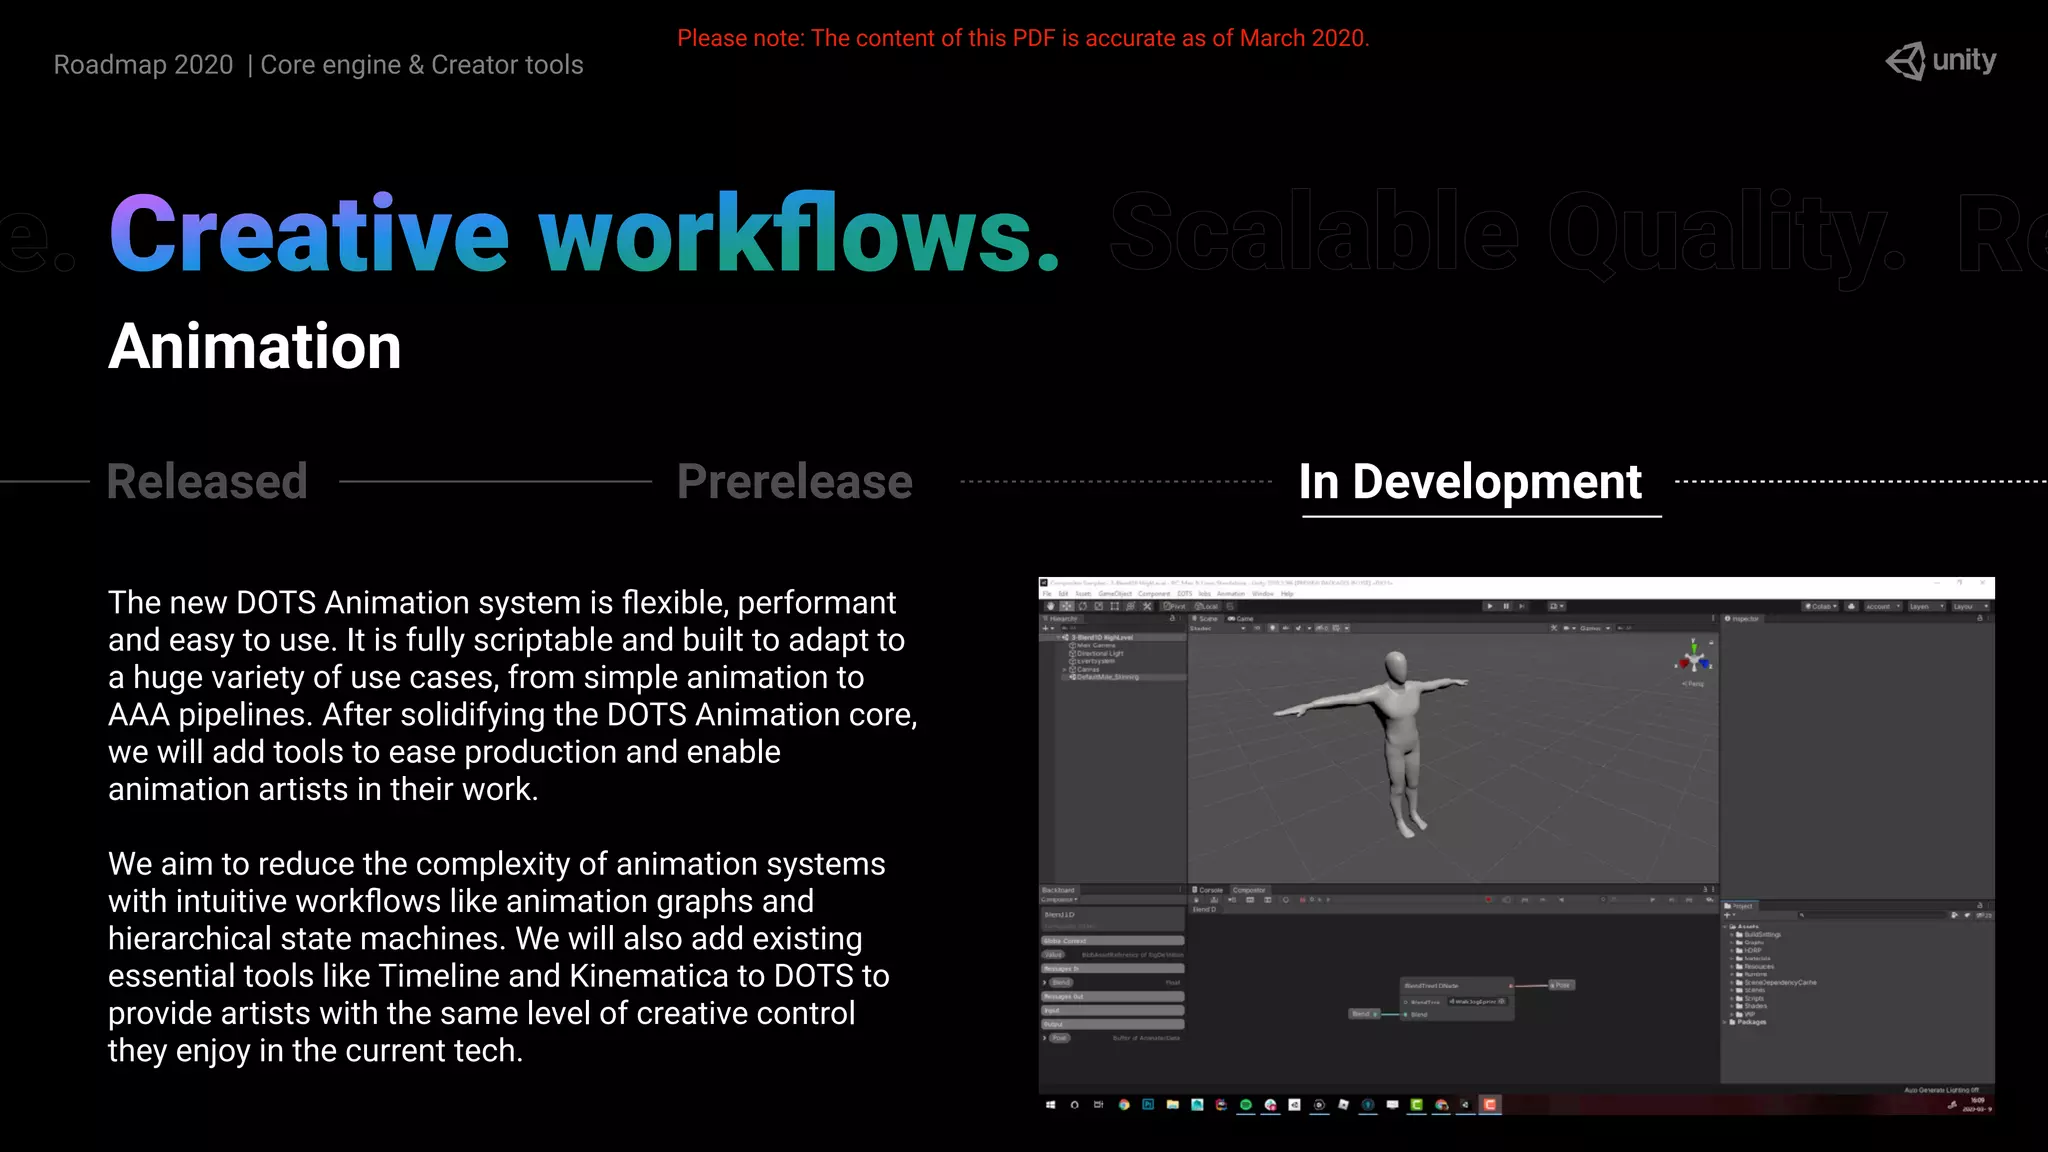Open Cortana search circle on taskbar

click(1075, 1105)
